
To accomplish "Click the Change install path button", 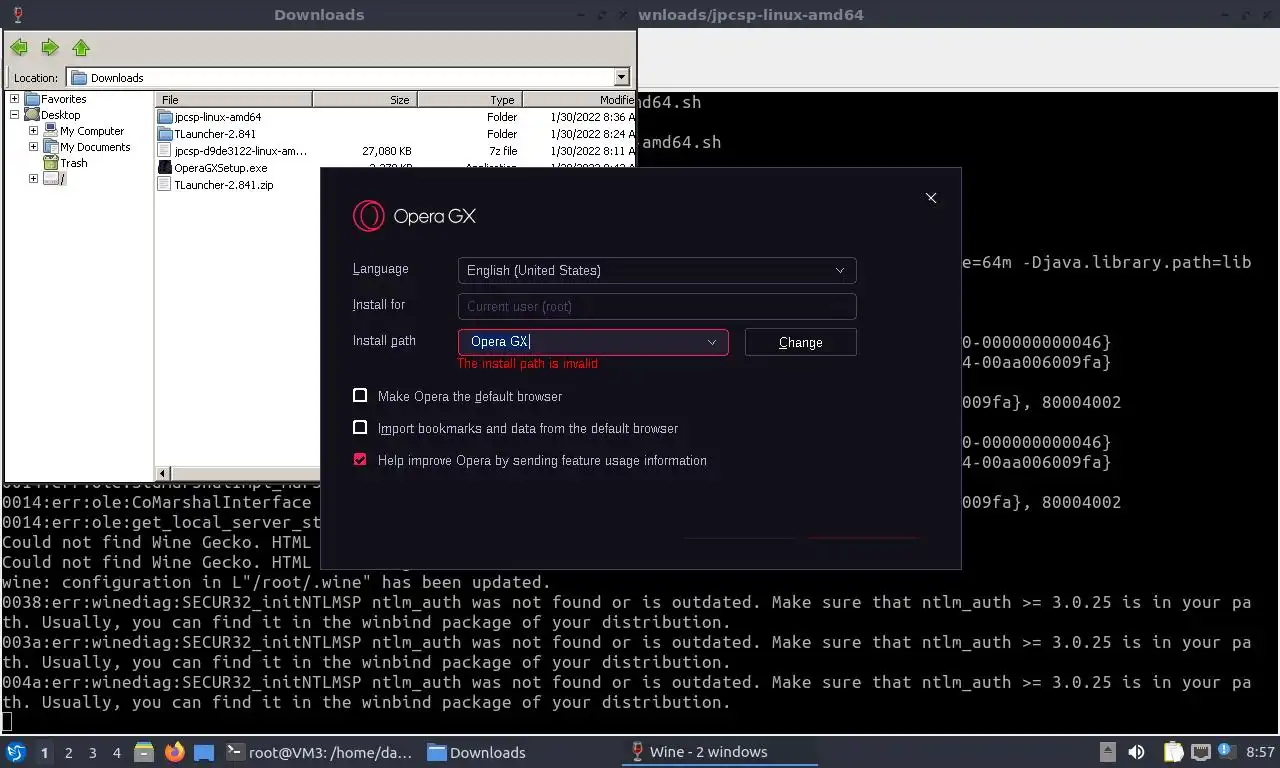I will tap(800, 342).
